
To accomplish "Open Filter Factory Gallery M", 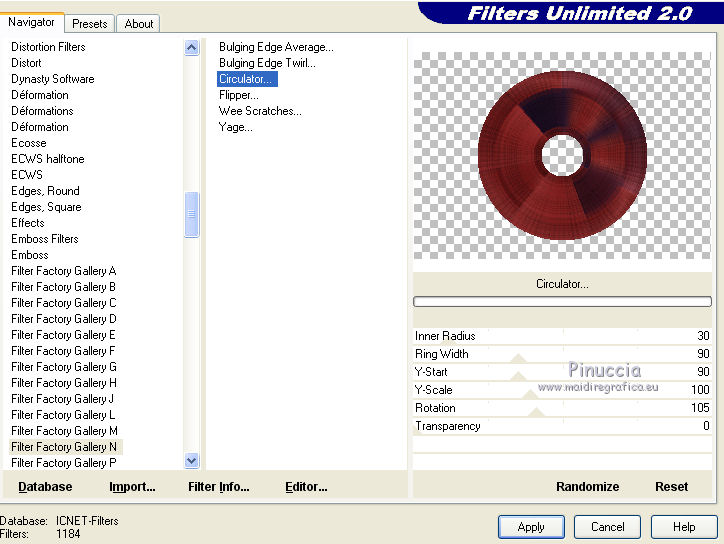I will [x=64, y=431].
